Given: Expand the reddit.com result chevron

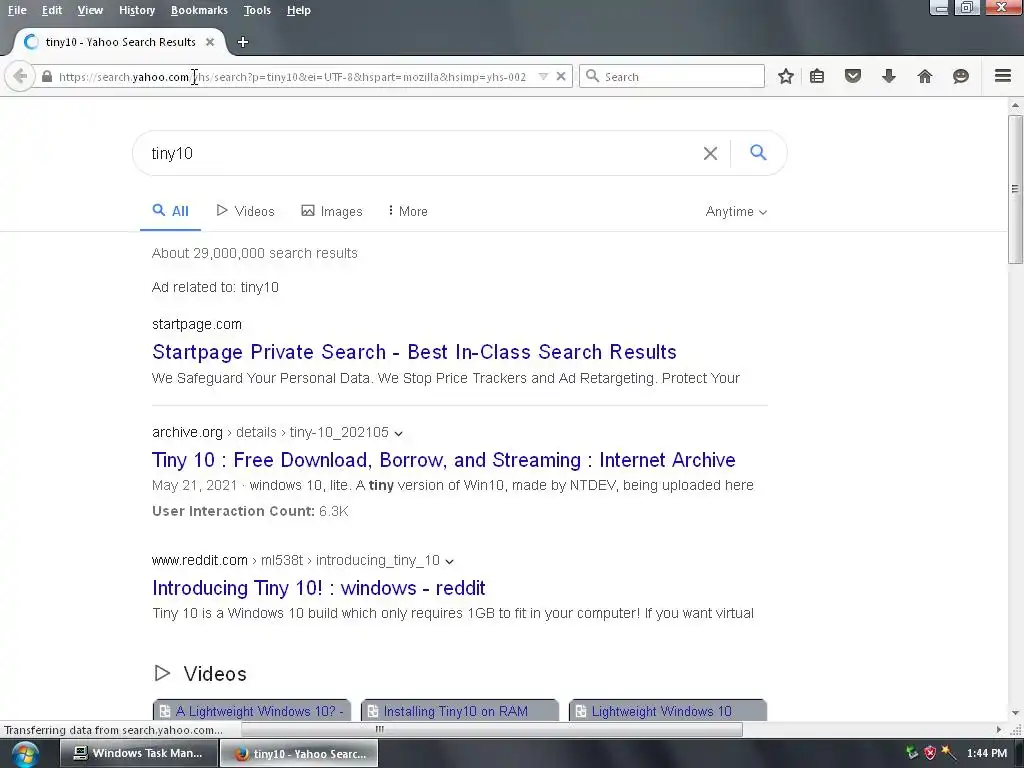Looking at the screenshot, I should pyautogui.click(x=449, y=561).
